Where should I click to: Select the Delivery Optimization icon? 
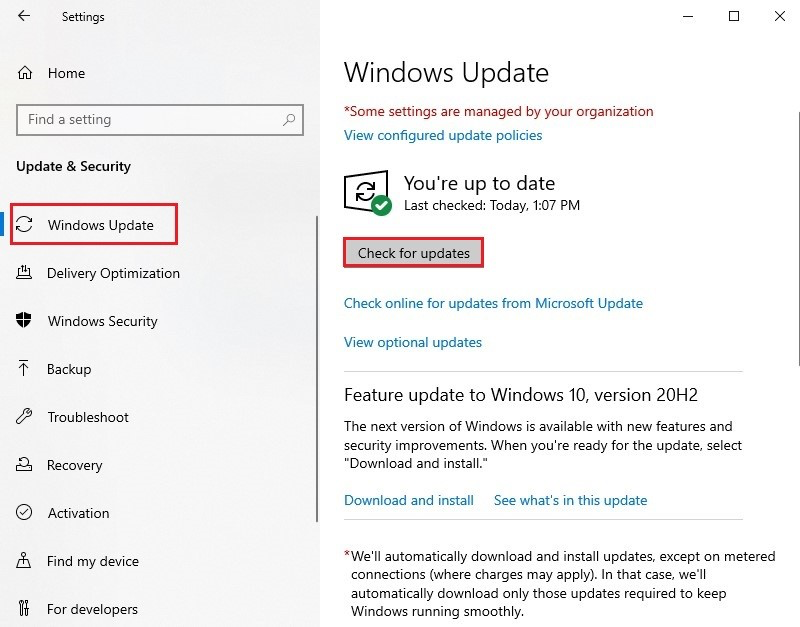24,273
